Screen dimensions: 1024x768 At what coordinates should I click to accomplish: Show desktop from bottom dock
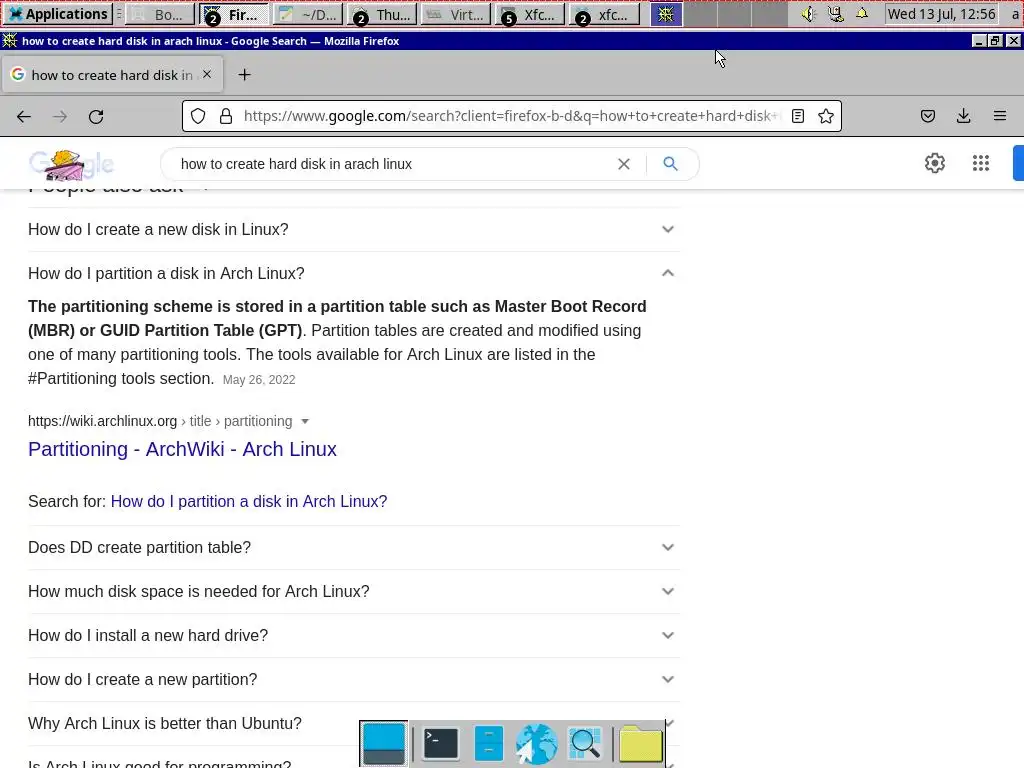(383, 744)
